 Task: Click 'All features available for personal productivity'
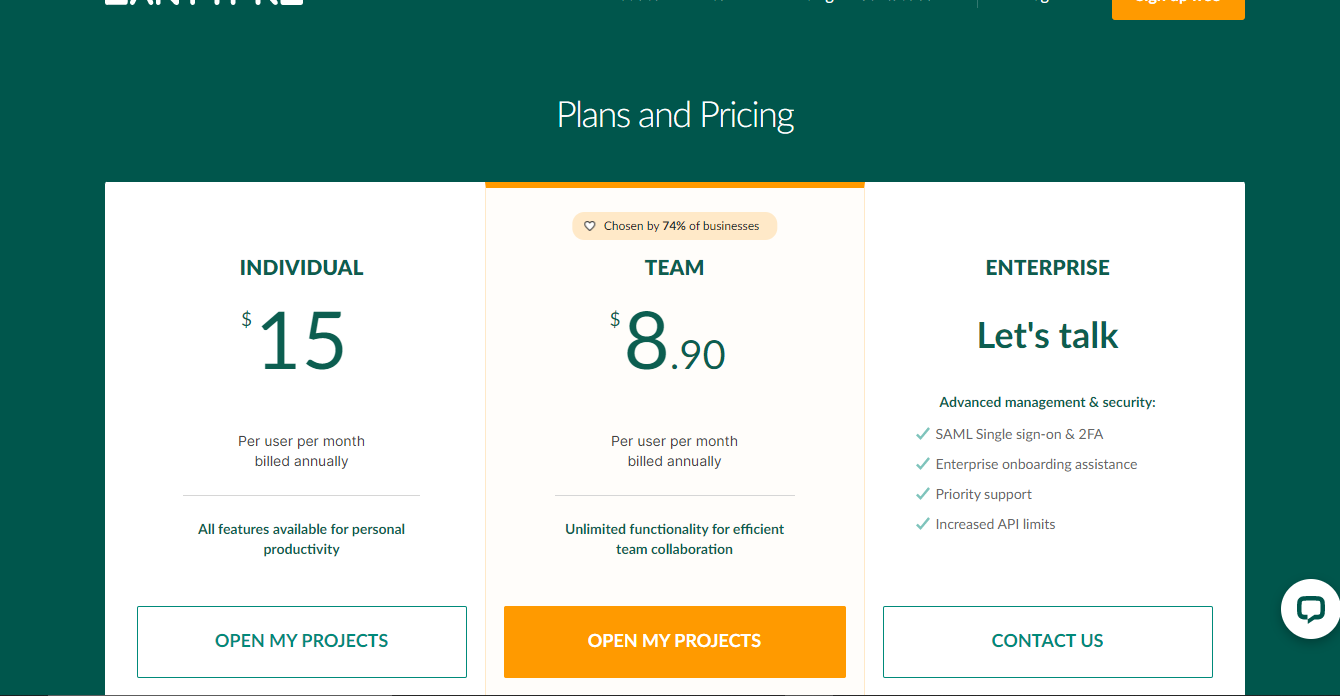302,539
